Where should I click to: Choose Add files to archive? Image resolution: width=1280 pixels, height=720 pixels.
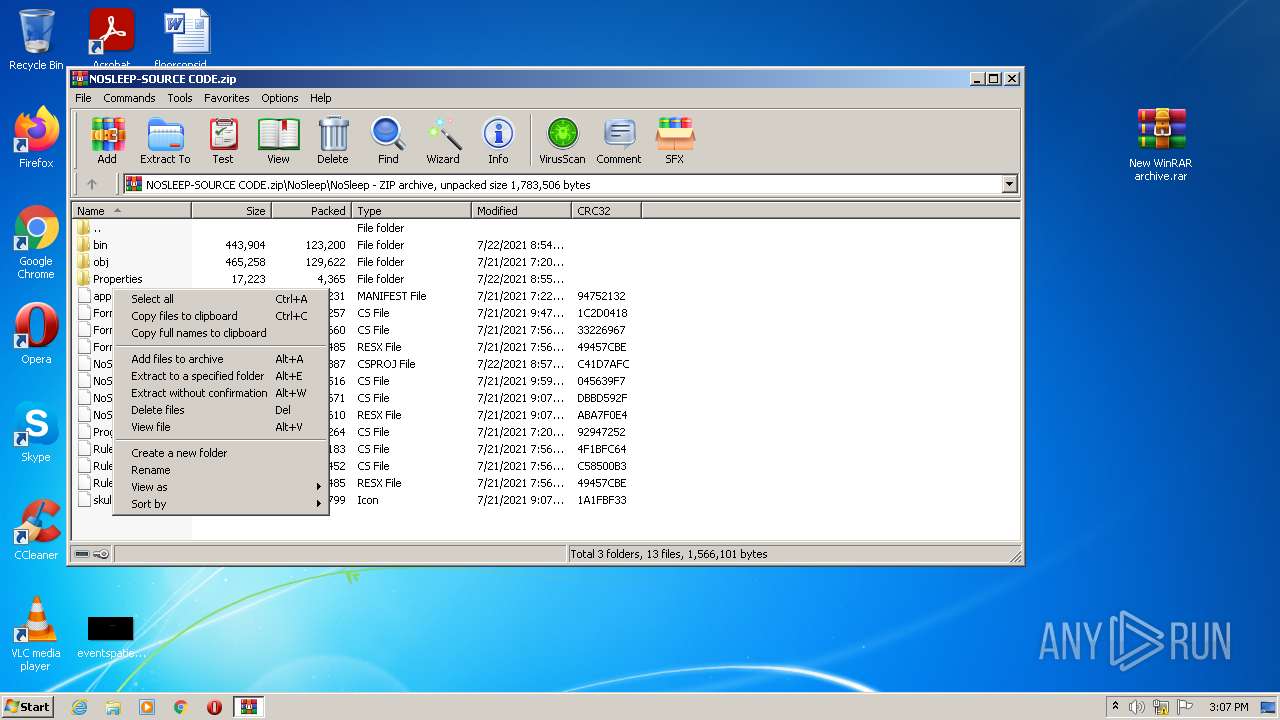pos(221,359)
